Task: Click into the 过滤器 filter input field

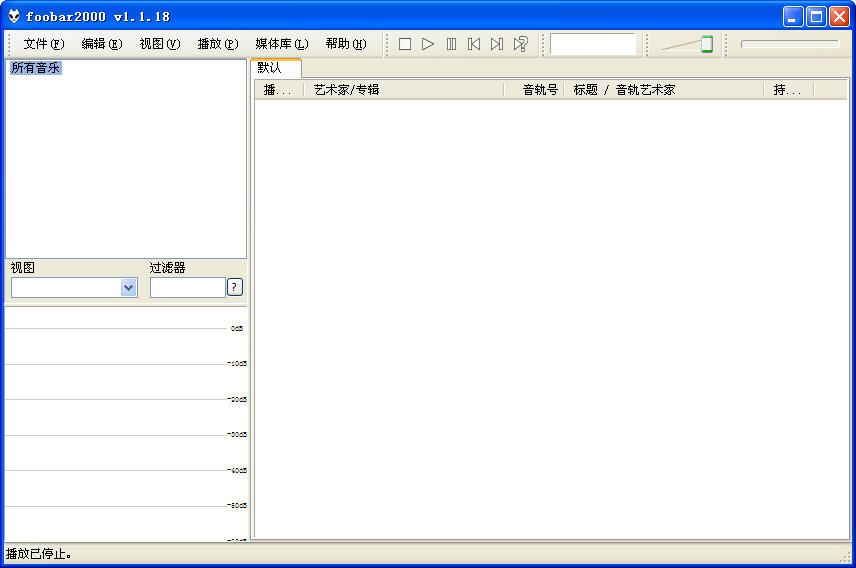Action: click(x=188, y=287)
